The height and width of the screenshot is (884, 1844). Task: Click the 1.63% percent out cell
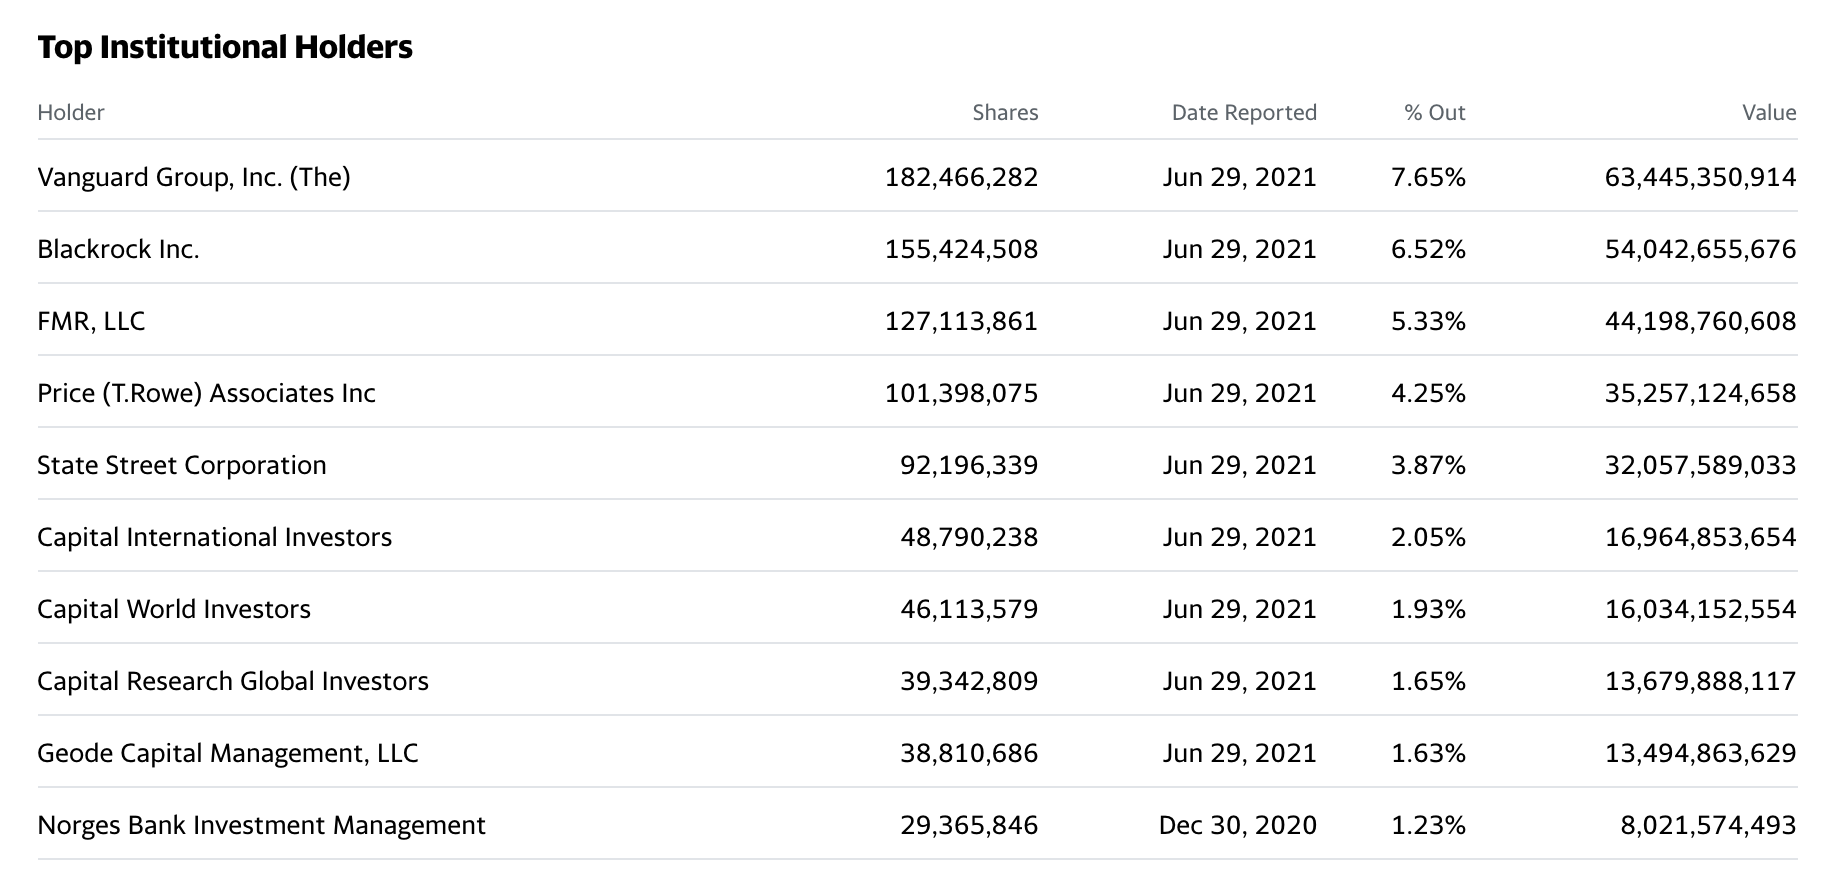[x=1428, y=753]
